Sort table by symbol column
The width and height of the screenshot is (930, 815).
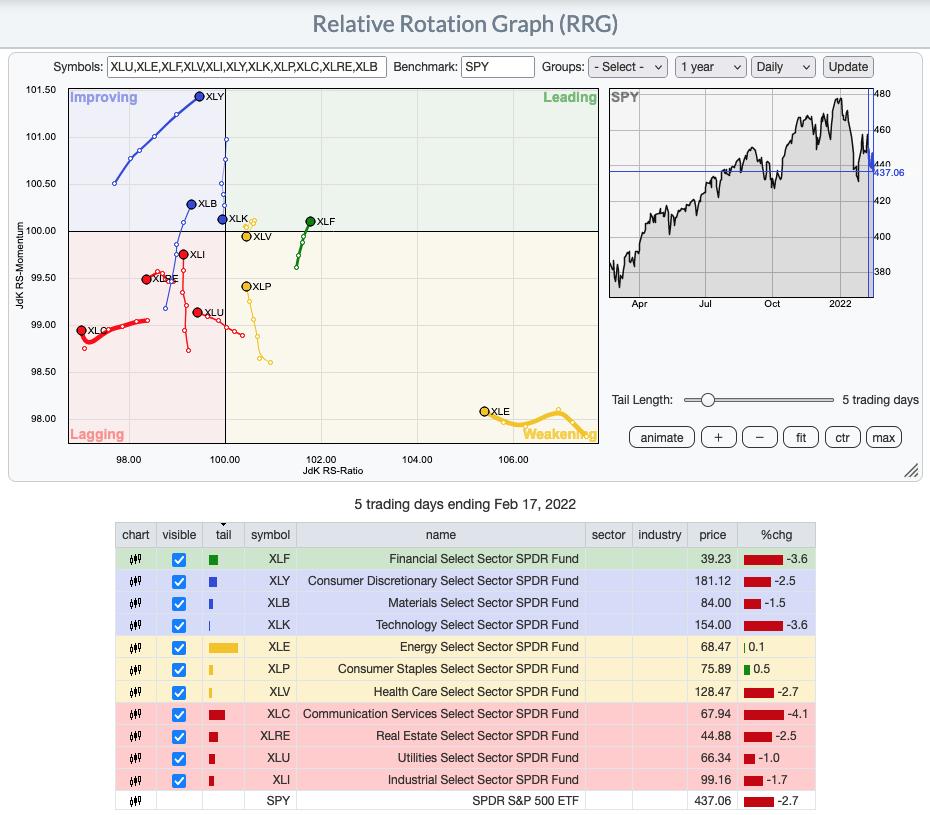pos(270,534)
